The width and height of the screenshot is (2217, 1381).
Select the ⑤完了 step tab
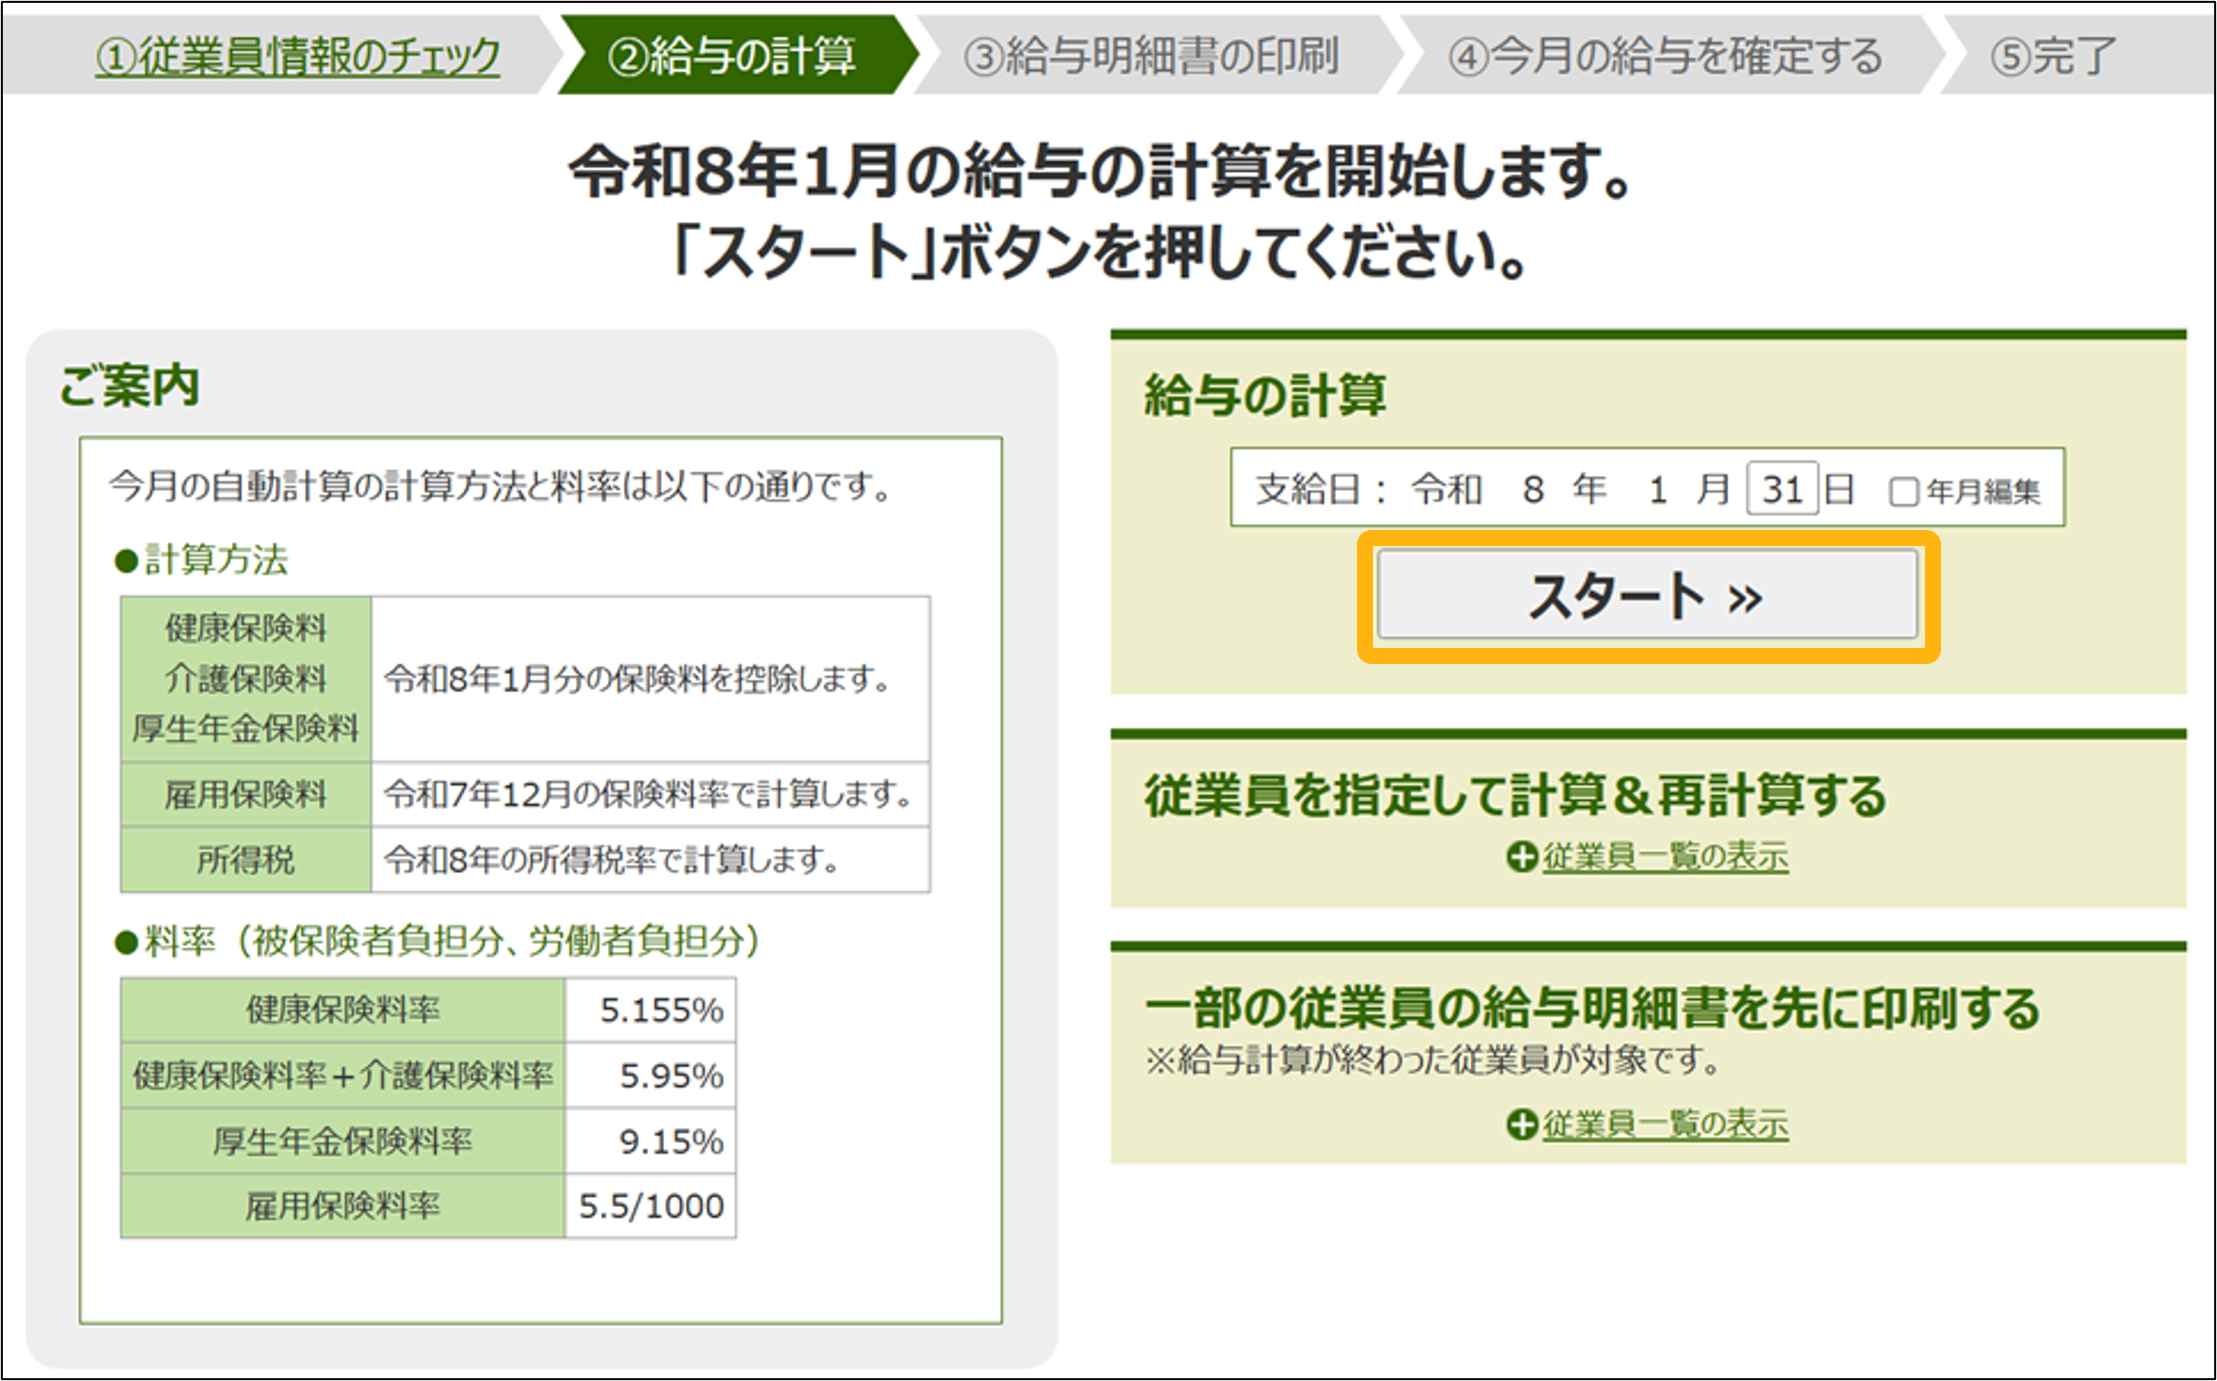[x=2053, y=56]
